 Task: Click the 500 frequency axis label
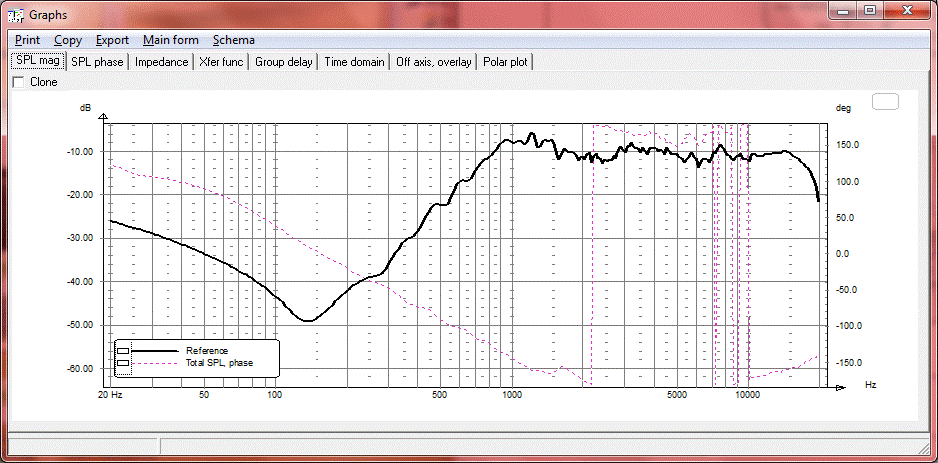click(440, 395)
